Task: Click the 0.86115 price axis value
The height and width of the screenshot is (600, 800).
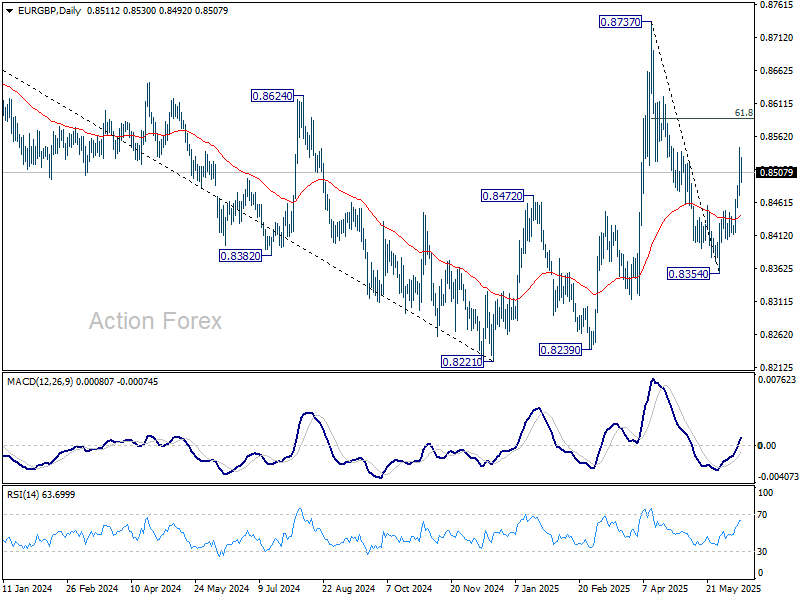Action: click(x=777, y=104)
